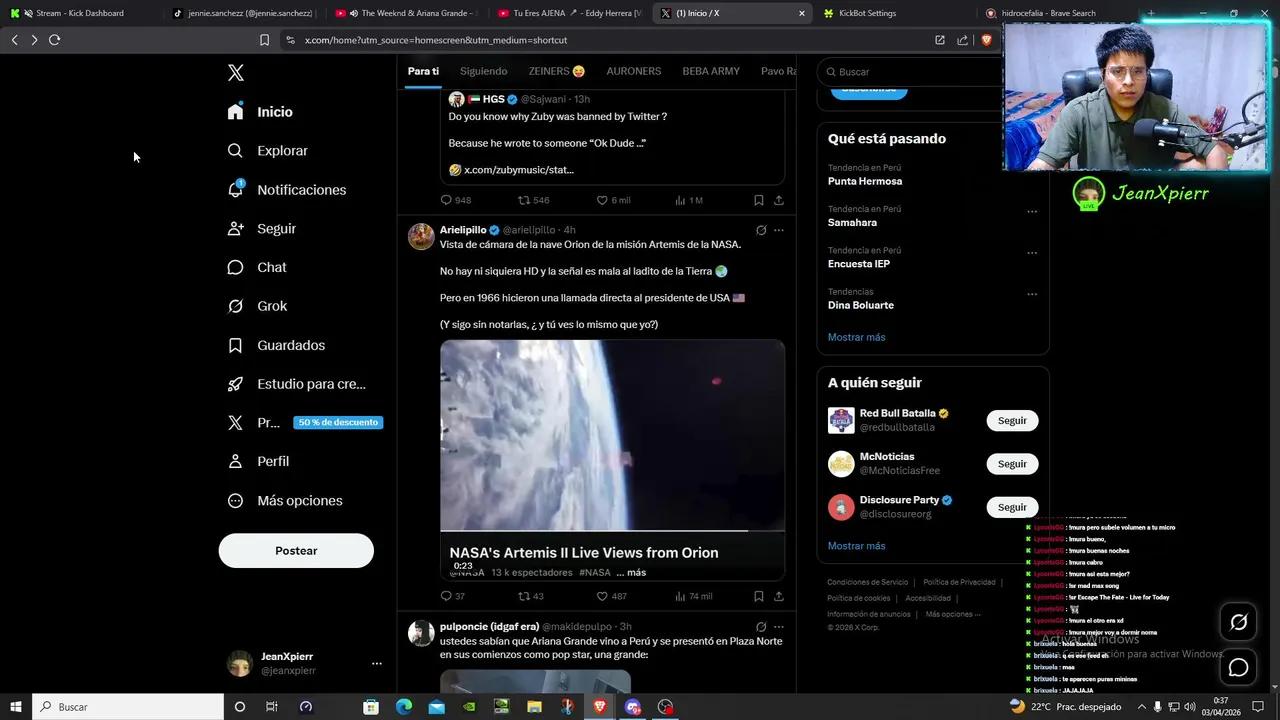Open options for the Encuesta IEP trend
The width and height of the screenshot is (1280, 720).
1032,253
